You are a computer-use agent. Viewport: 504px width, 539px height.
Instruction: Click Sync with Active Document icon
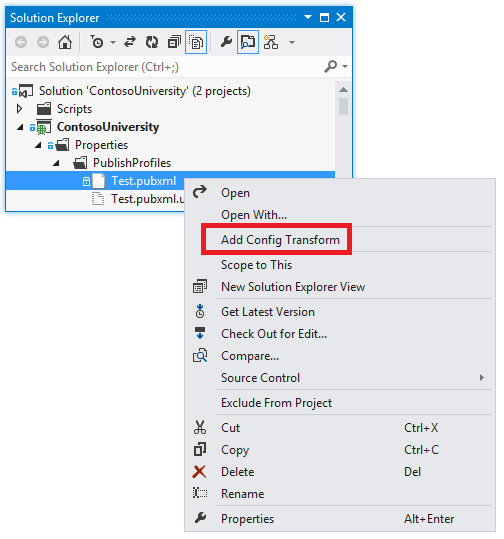pyautogui.click(x=130, y=42)
